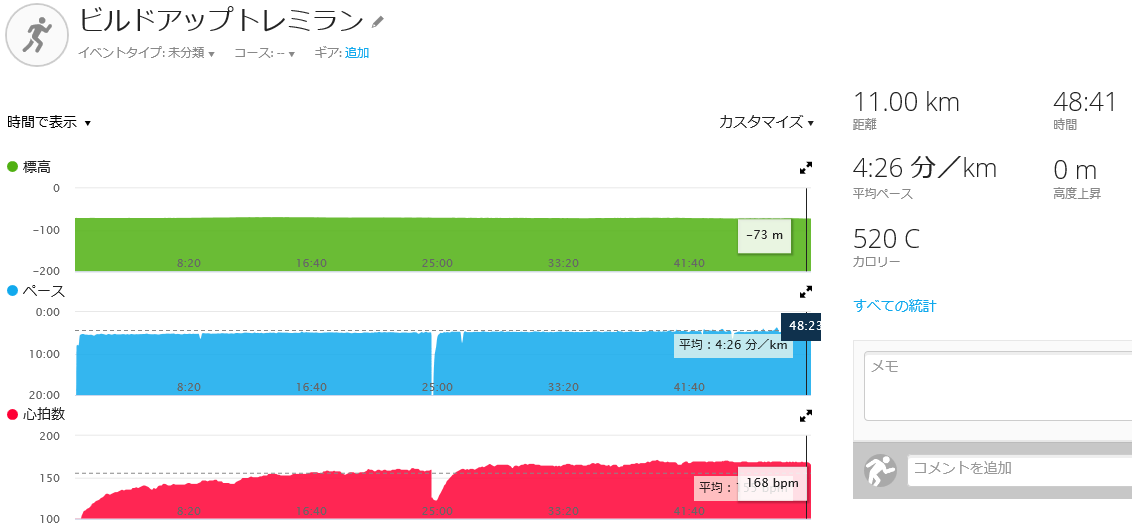Toggle the red 心拍数 legend dot
The image size is (1132, 530).
tap(12, 415)
